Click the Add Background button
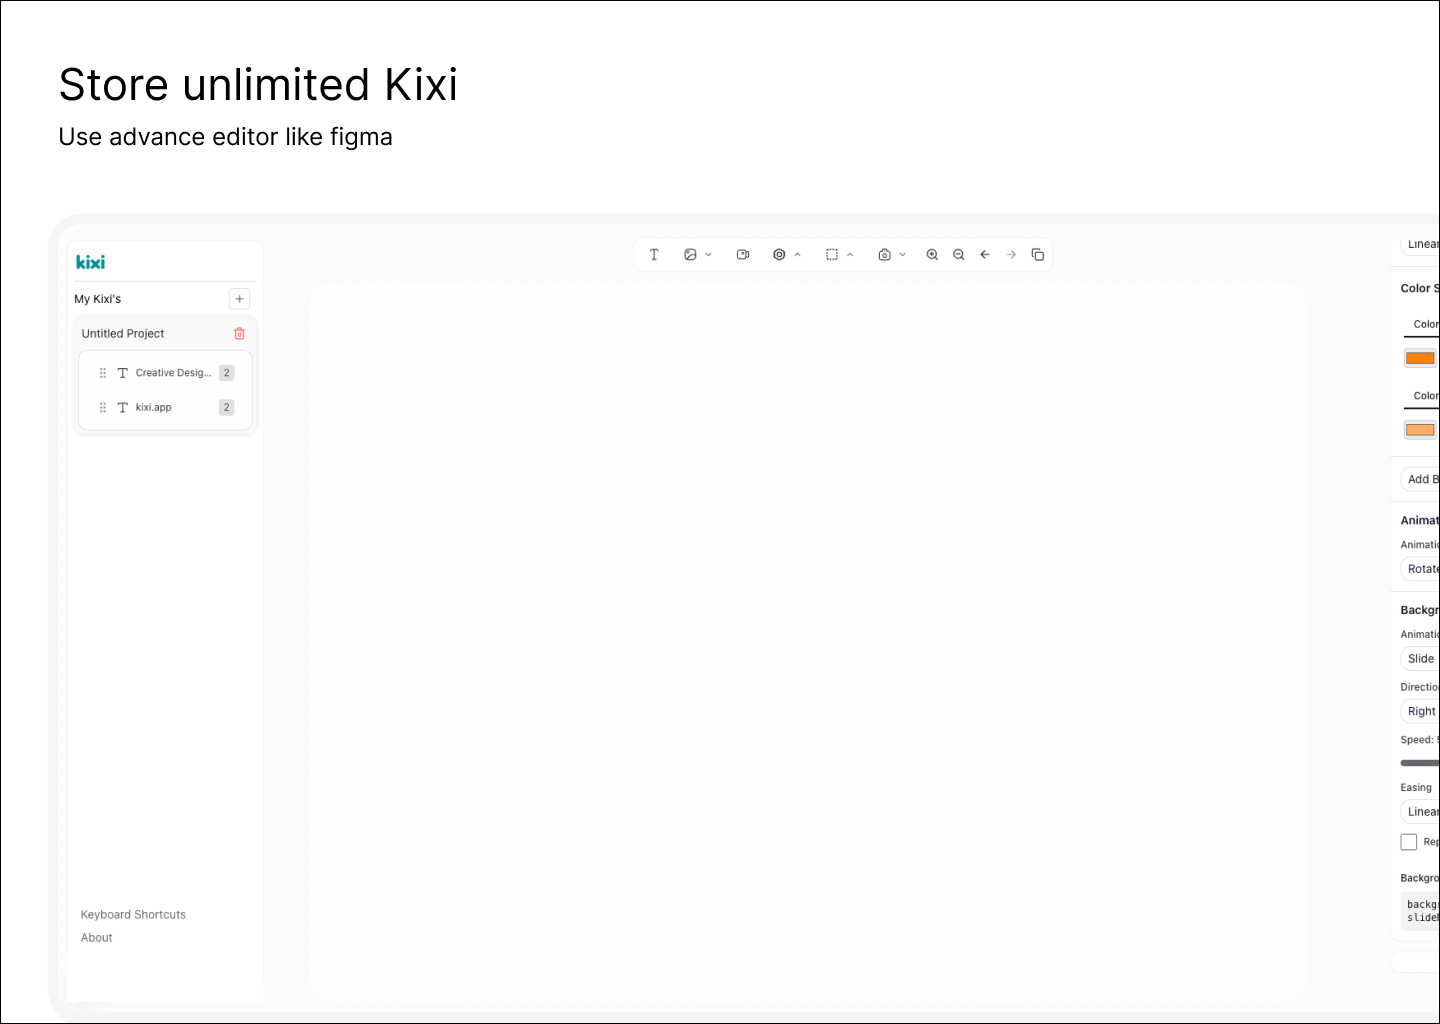Viewport: 1440px width, 1024px height. (1424, 479)
